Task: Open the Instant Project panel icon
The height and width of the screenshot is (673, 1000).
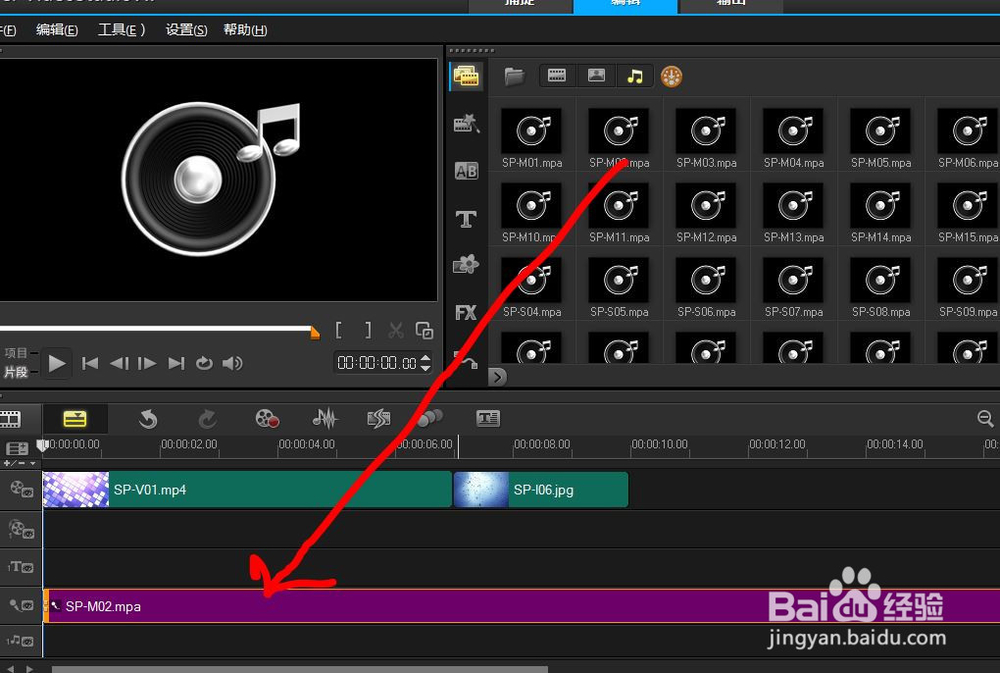Action: [466, 123]
